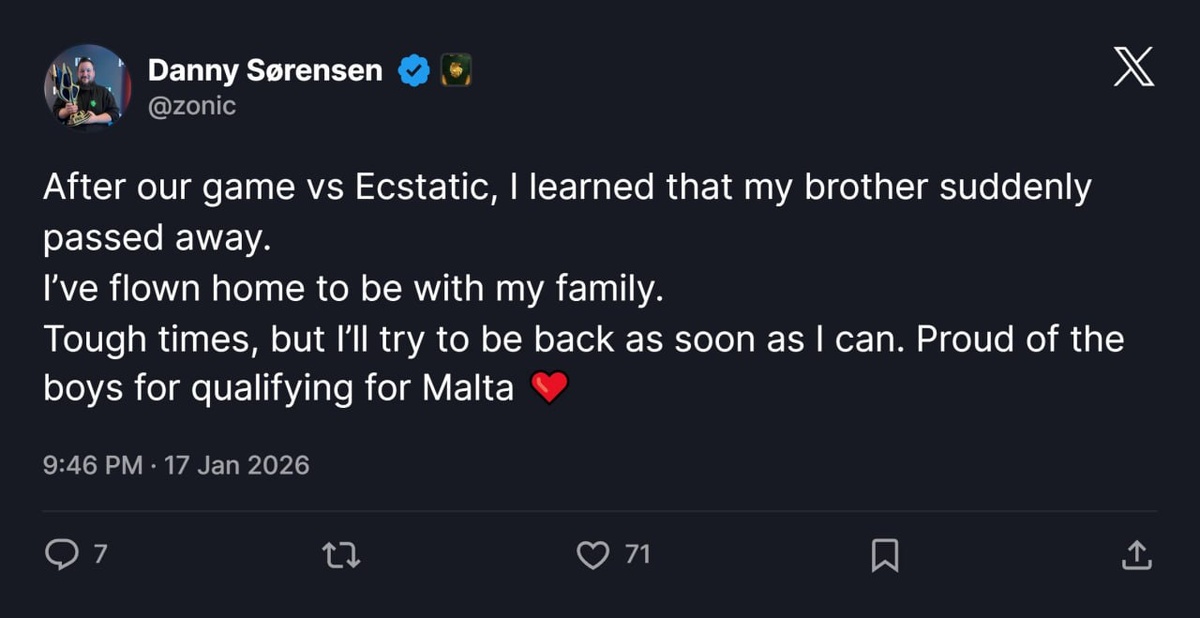Click the X logo in the corner
The height and width of the screenshot is (618, 1200).
[x=1133, y=69]
